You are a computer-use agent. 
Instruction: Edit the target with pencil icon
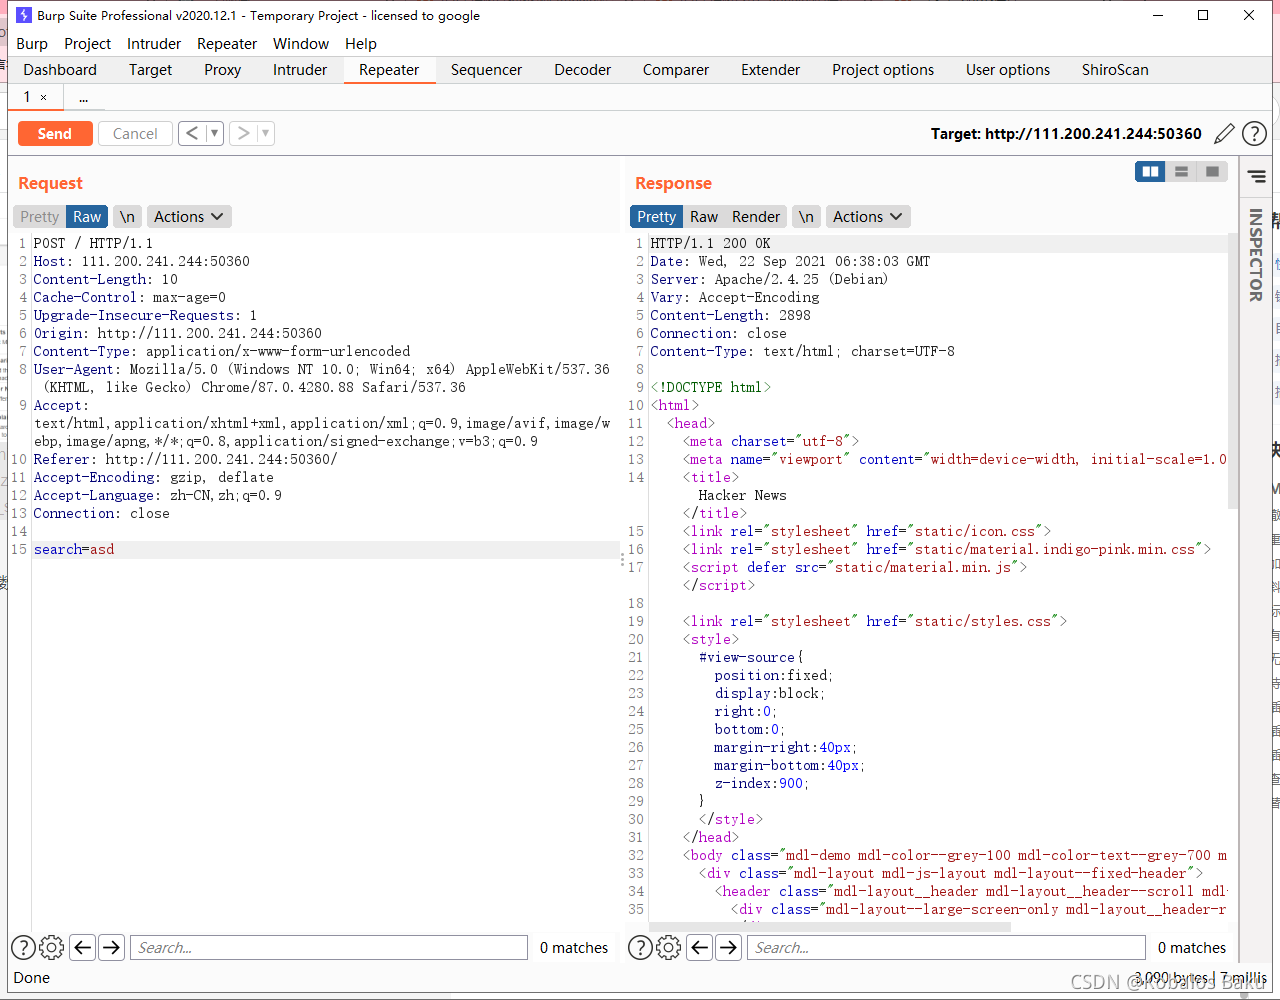1224,134
